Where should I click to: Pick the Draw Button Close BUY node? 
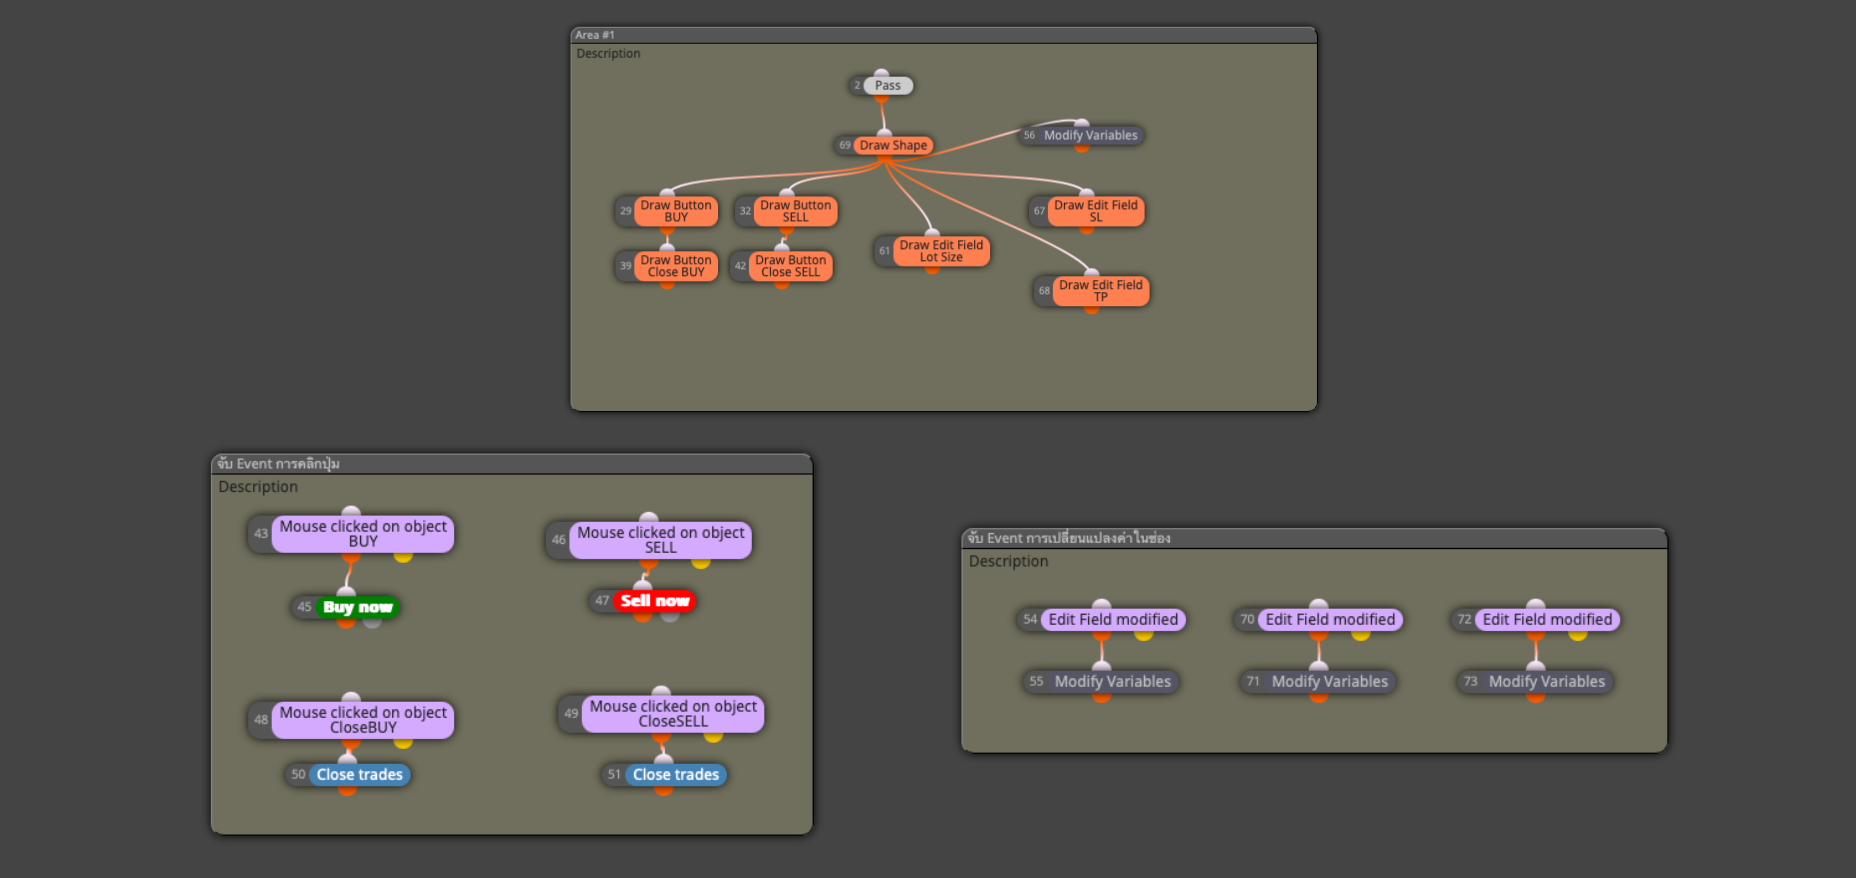[x=676, y=266]
